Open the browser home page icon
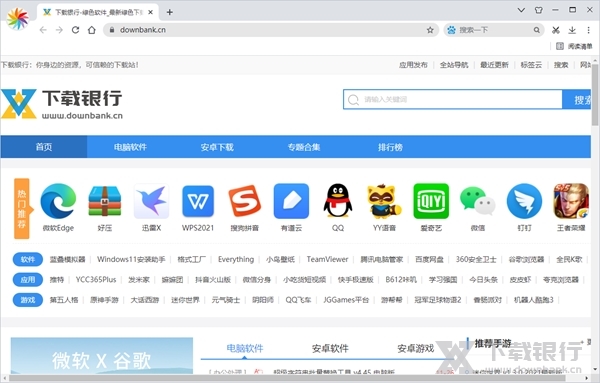Image resolution: width=600 pixels, height=383 pixels. coord(92,30)
